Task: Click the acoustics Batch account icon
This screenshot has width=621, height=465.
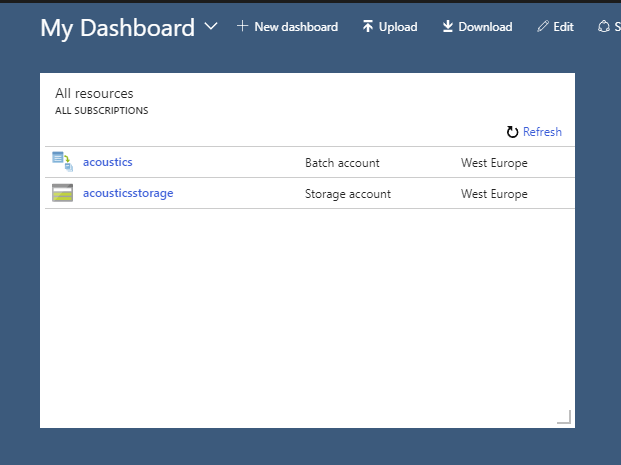Action: [x=63, y=162]
